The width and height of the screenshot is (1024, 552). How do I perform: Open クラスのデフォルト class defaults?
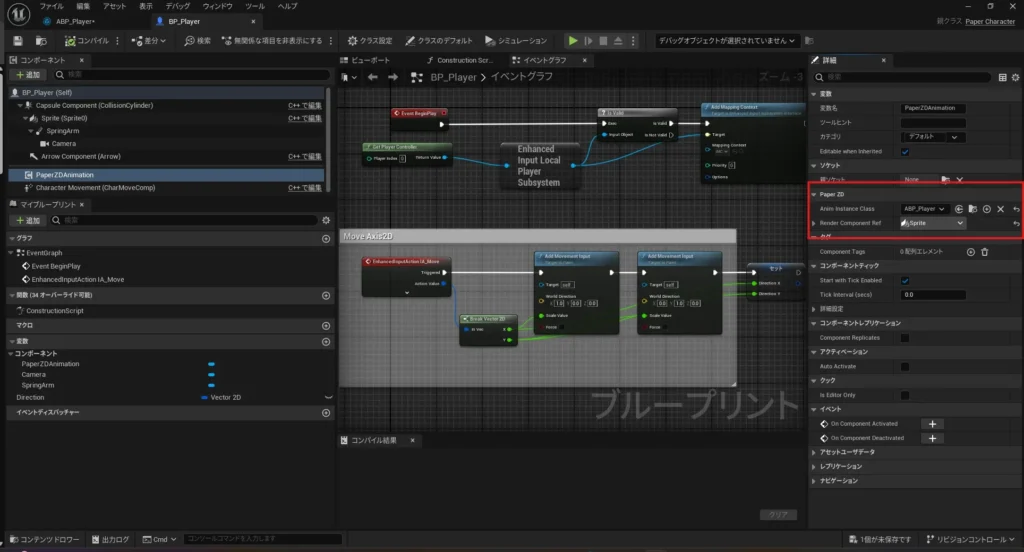coord(439,41)
